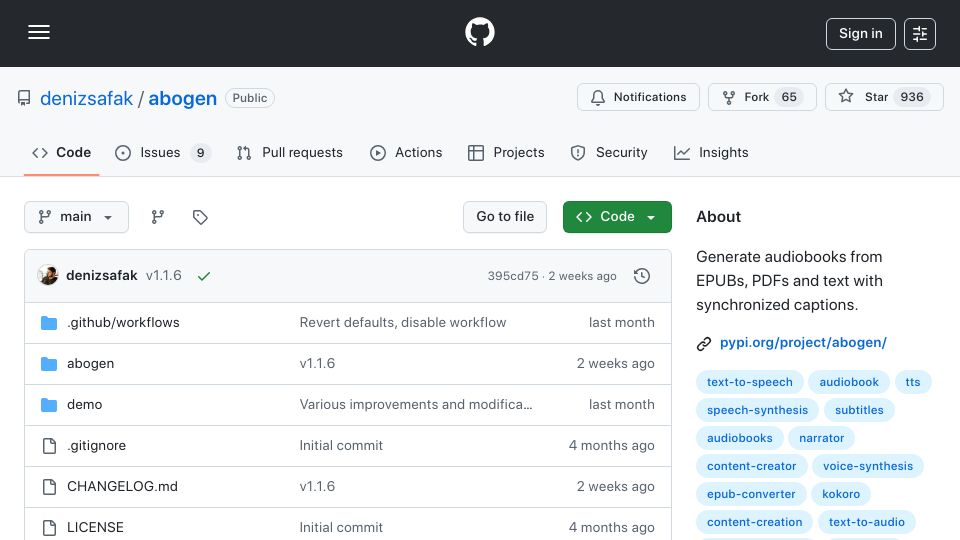Click the v1.1.6 latest commit message
The image size is (960, 540).
(x=163, y=276)
